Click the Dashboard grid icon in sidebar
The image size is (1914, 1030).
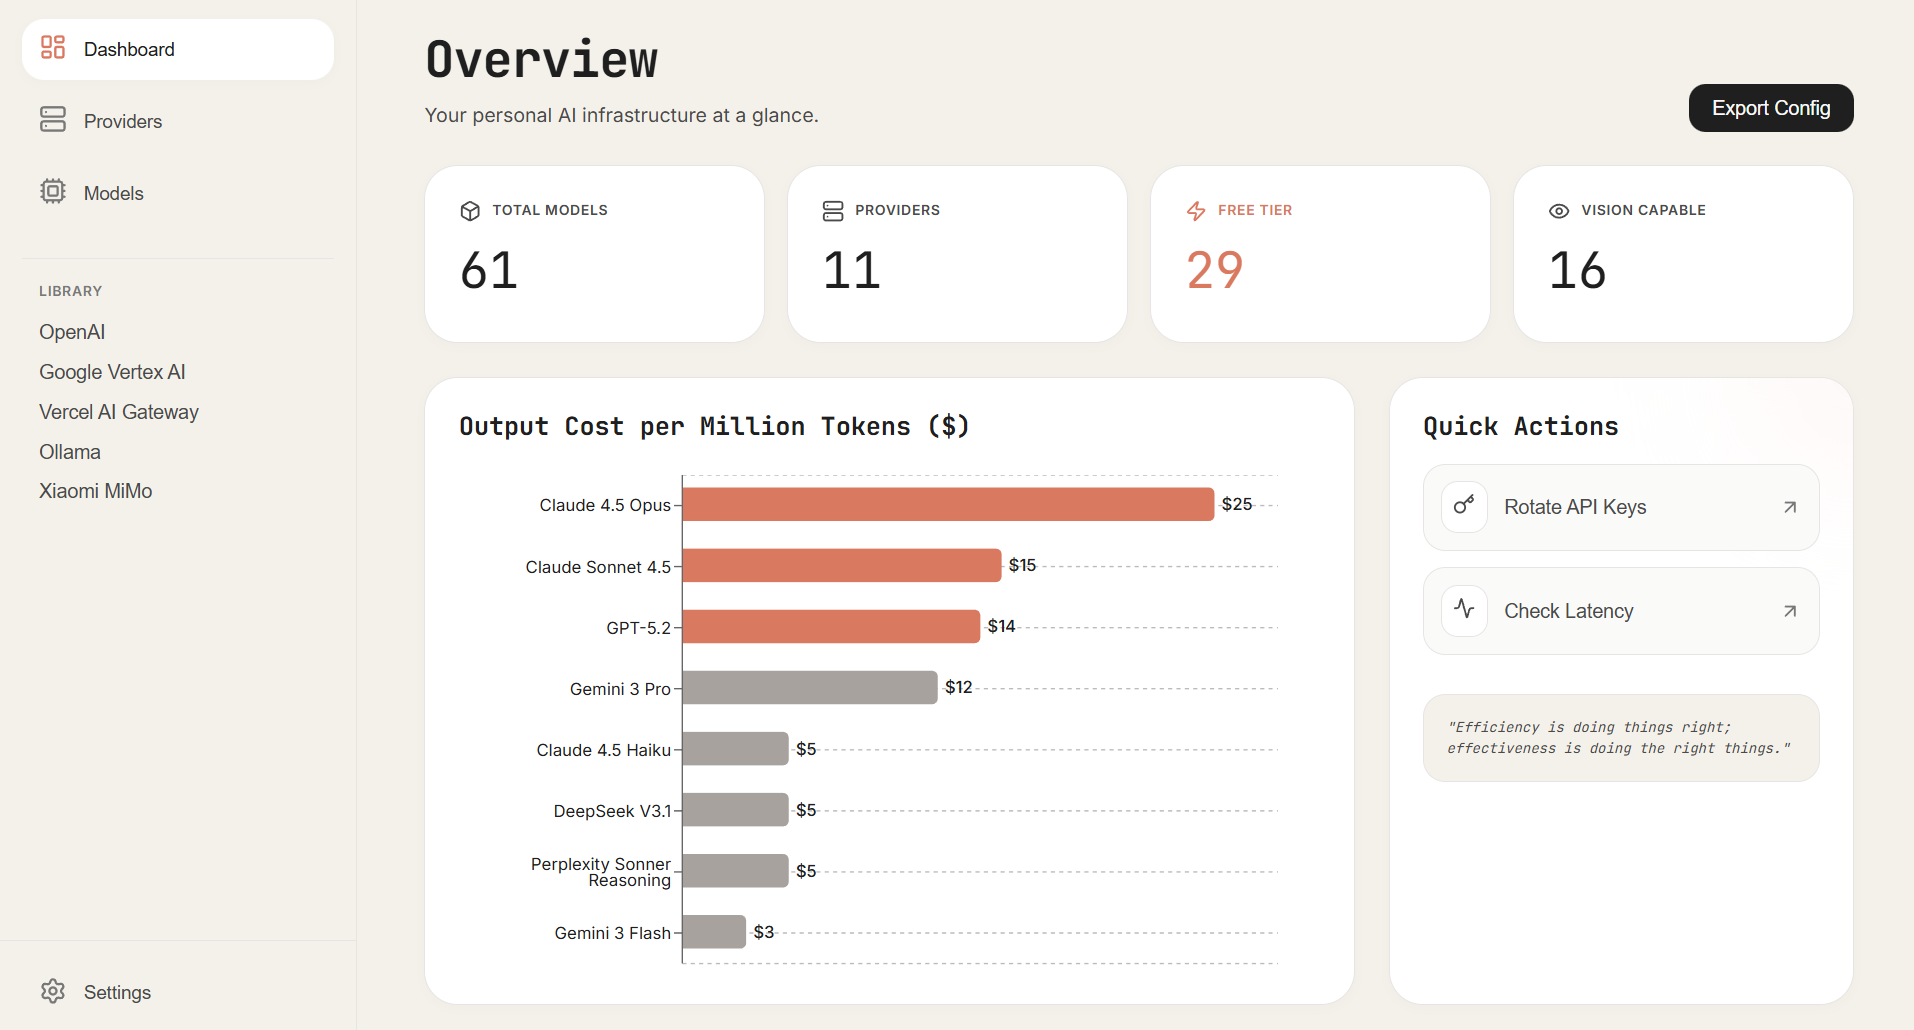coord(53,48)
